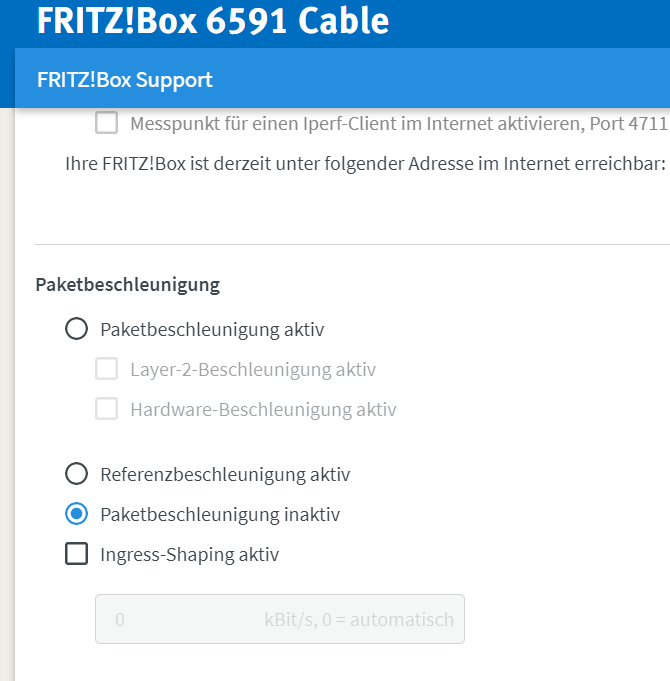Click the 'Paketbeschleunigung inaktiv' label text
Viewport: 670px width, 681px height.
coord(220,514)
